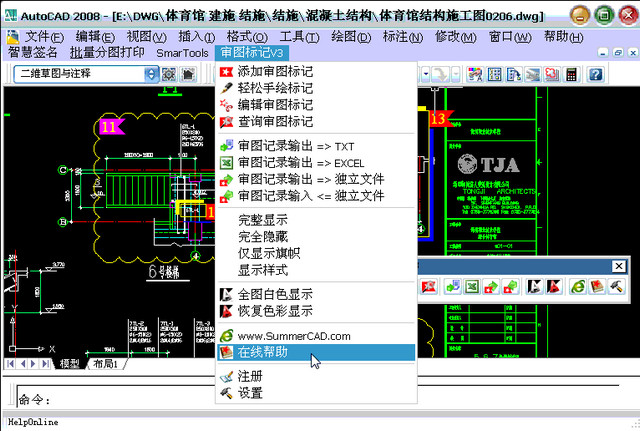Click the Export to TXT icon in floating toolbar
Viewport: 640px width, 431px height.
[453, 287]
